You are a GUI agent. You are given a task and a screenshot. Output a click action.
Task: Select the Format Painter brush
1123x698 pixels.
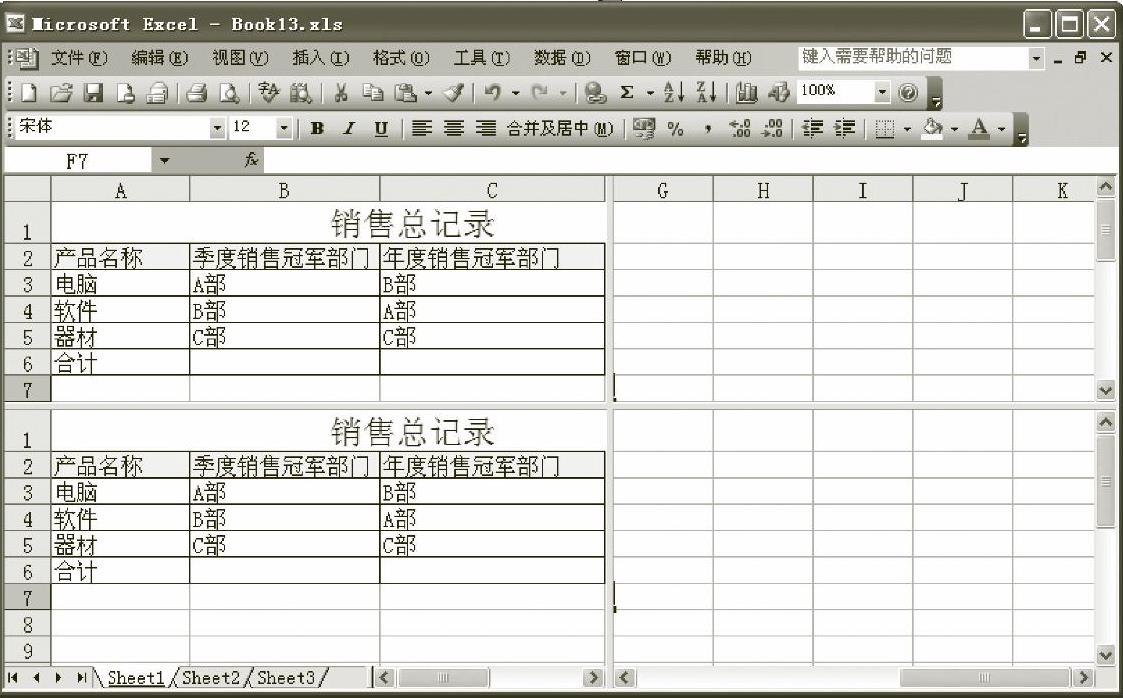coord(454,92)
